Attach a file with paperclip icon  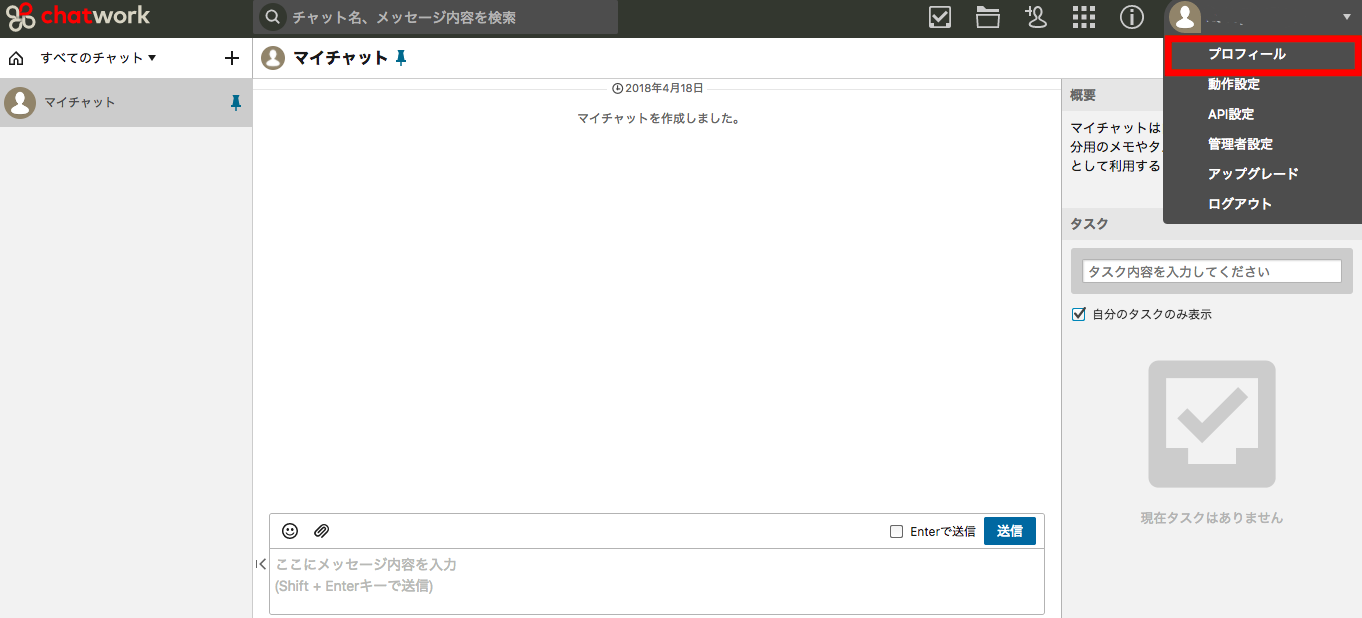click(321, 531)
